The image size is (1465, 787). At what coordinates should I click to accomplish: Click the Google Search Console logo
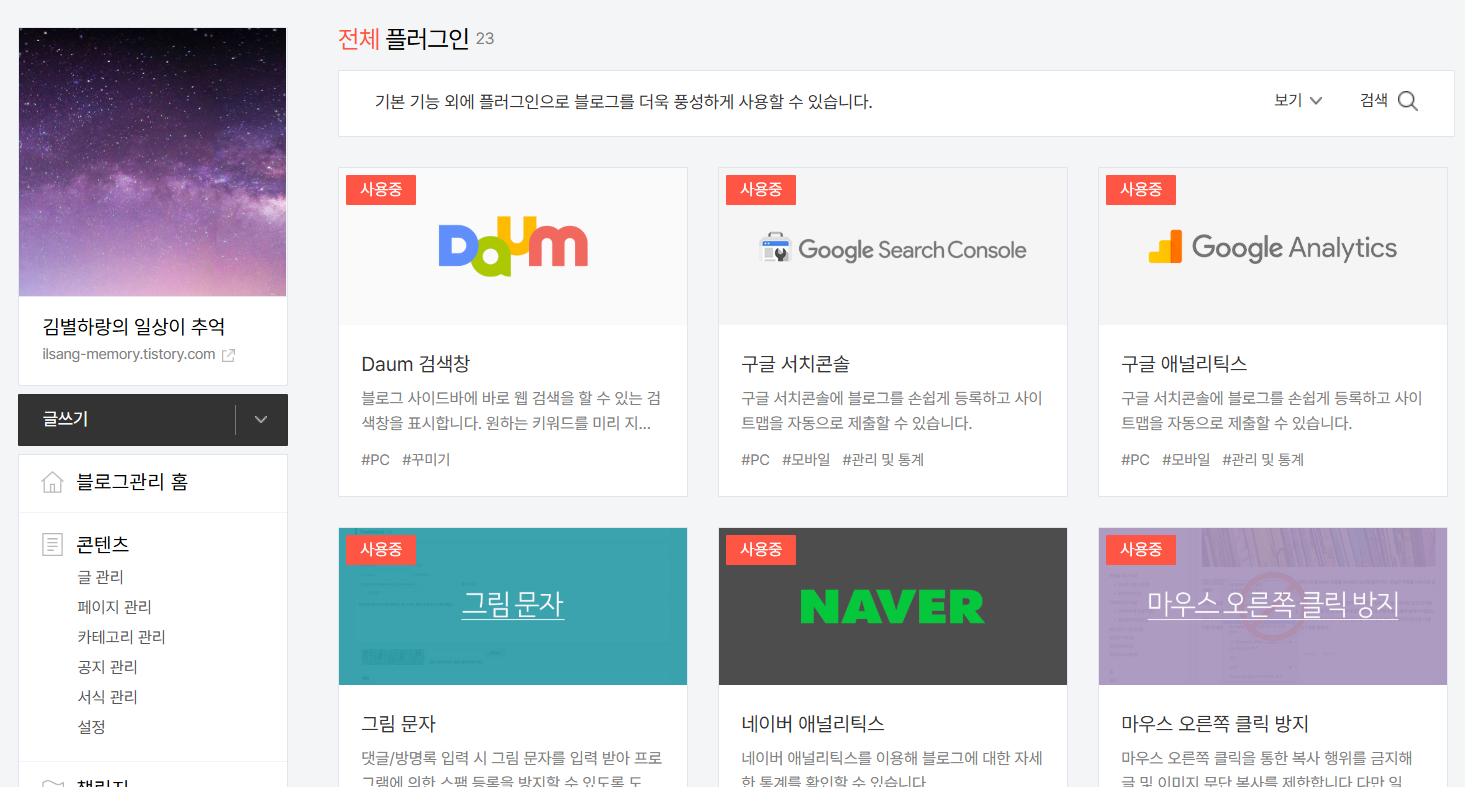click(x=893, y=249)
